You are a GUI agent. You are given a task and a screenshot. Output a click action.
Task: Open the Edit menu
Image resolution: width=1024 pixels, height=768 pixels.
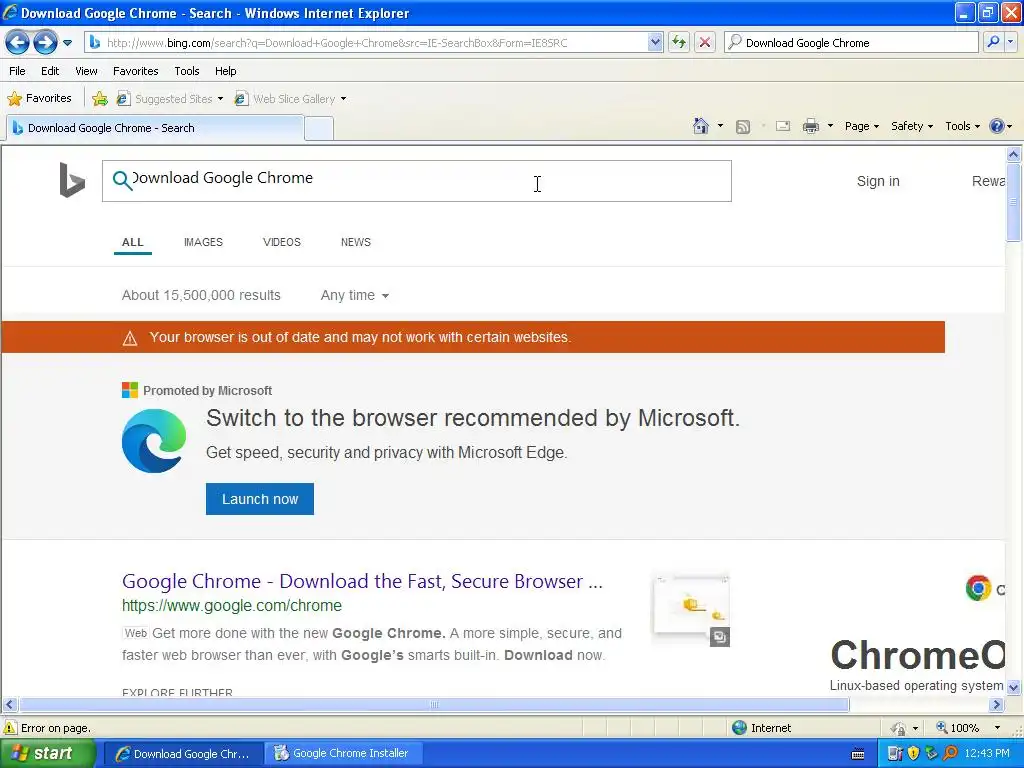pyautogui.click(x=50, y=71)
